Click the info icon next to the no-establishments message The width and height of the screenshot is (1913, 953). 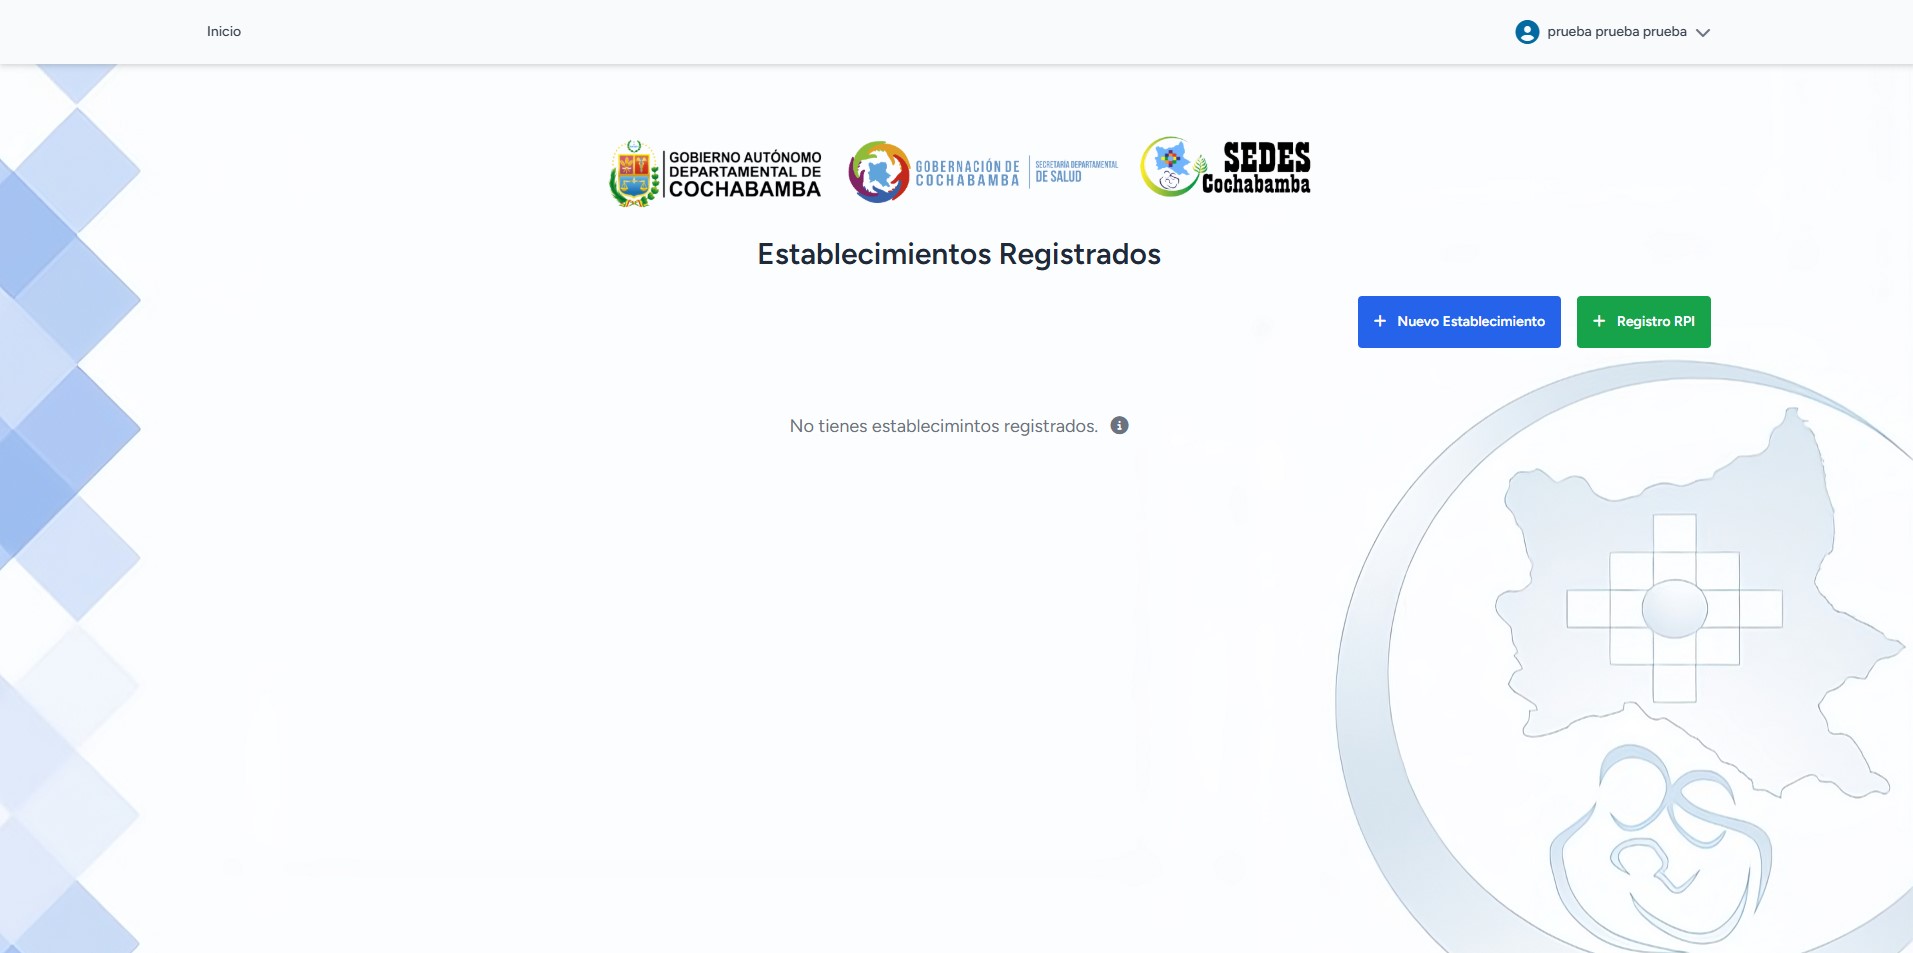(1119, 426)
